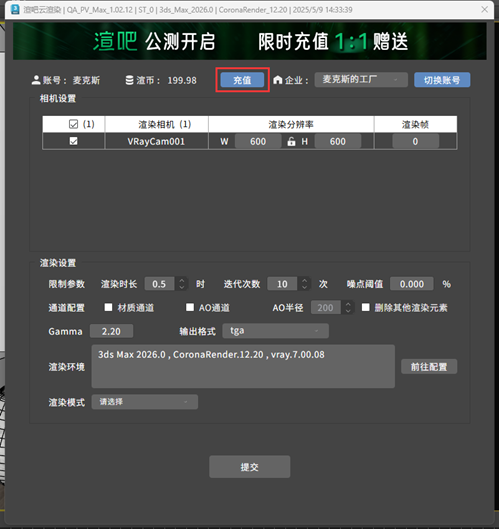This screenshot has width=499, height=529.
Task: Click the 迭代次数 10 field
Action: [x=282, y=284]
